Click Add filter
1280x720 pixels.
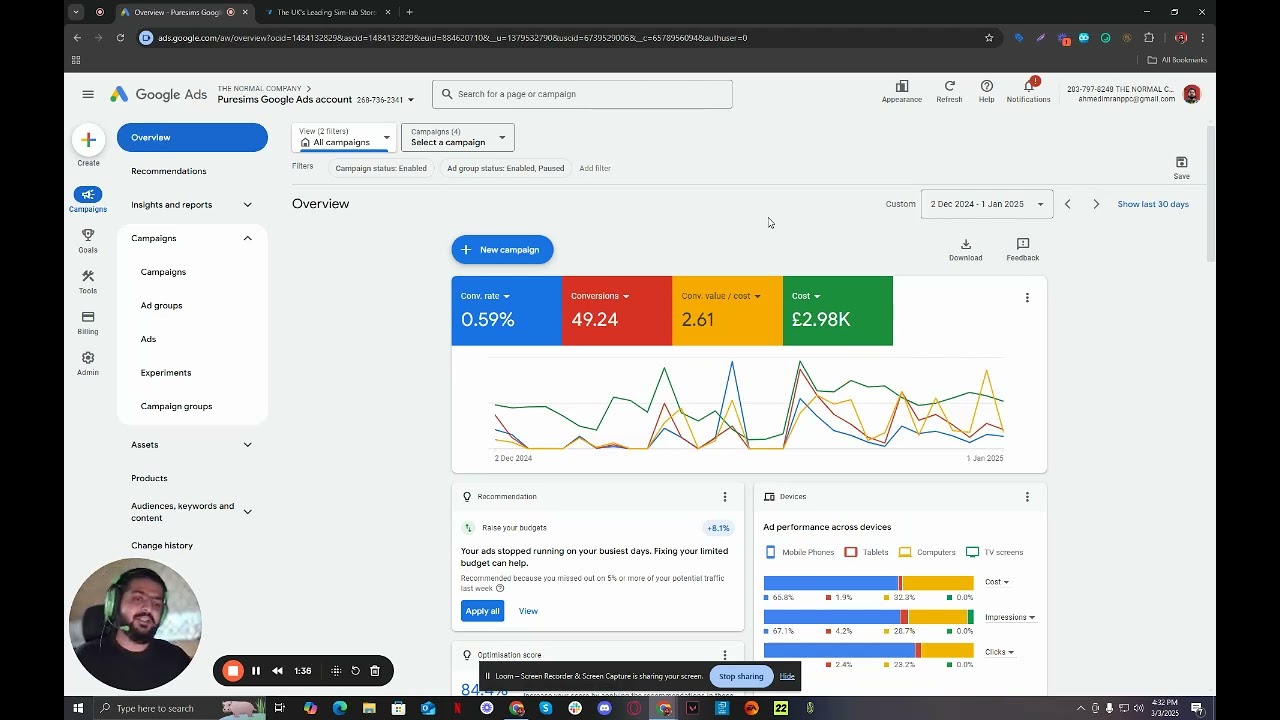[595, 168]
